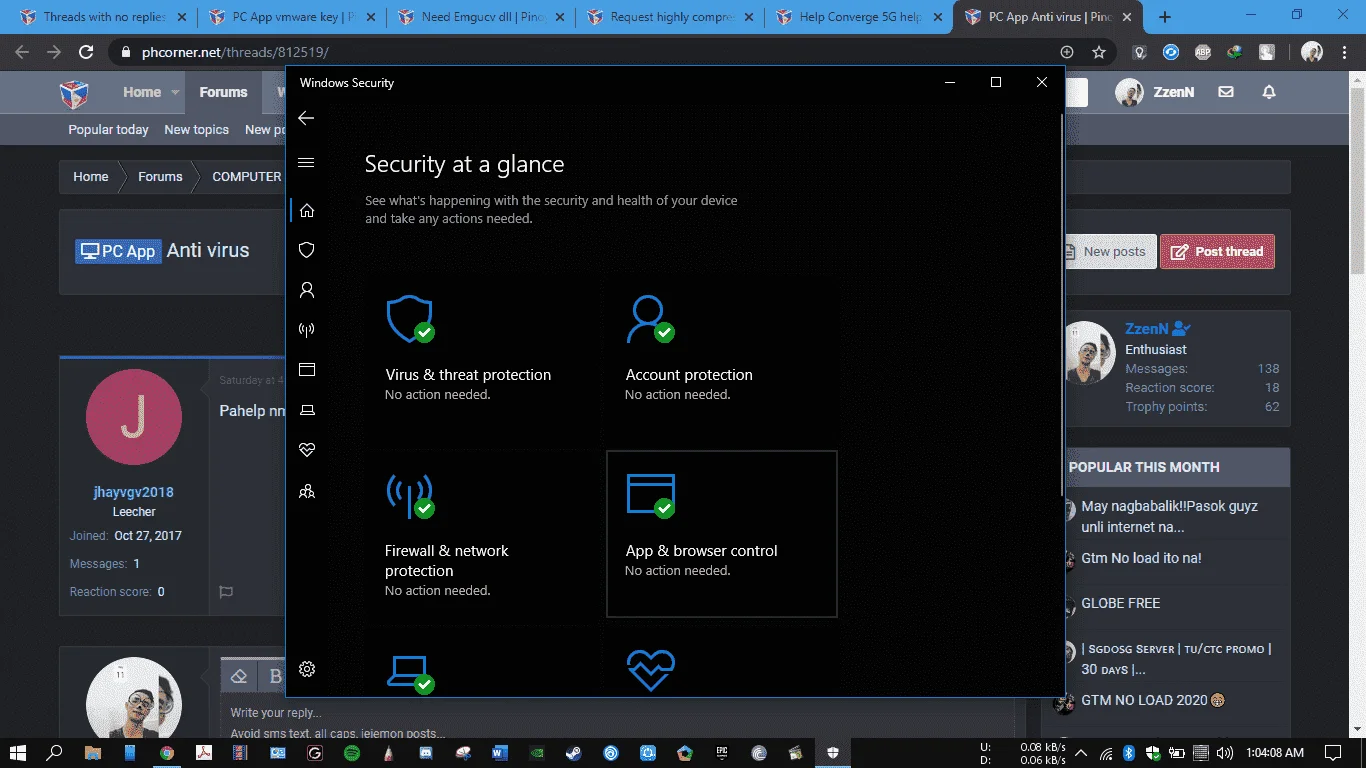Click the Home nav item on phcorner
The width and height of the screenshot is (1366, 768).
pyautogui.click(x=142, y=92)
